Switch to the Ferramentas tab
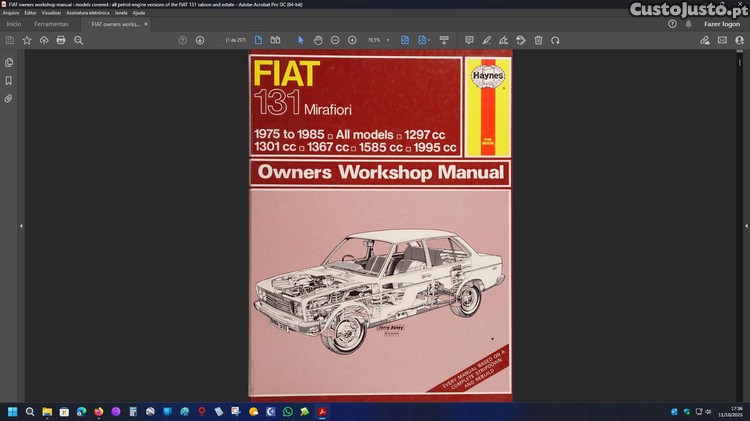Viewport: 750px width, 421px height. click(51, 23)
